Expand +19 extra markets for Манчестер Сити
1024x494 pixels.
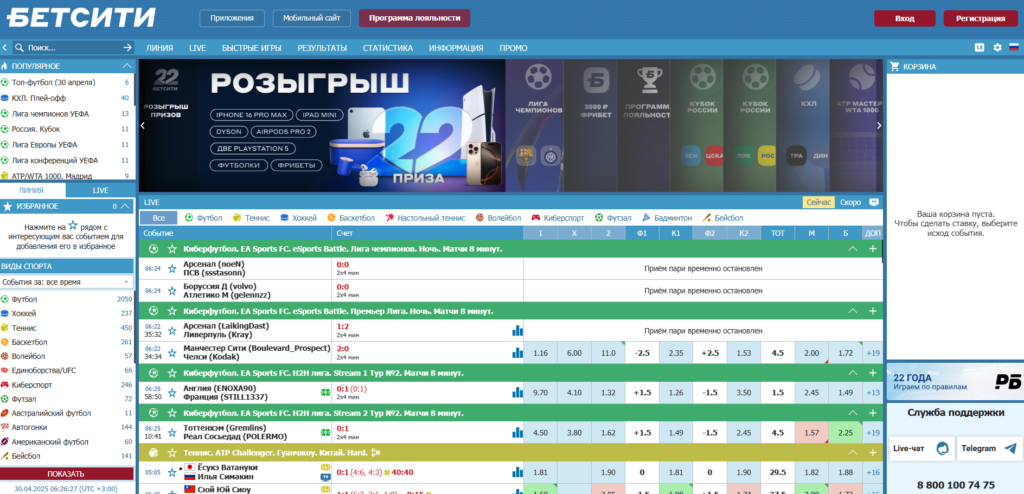(872, 353)
